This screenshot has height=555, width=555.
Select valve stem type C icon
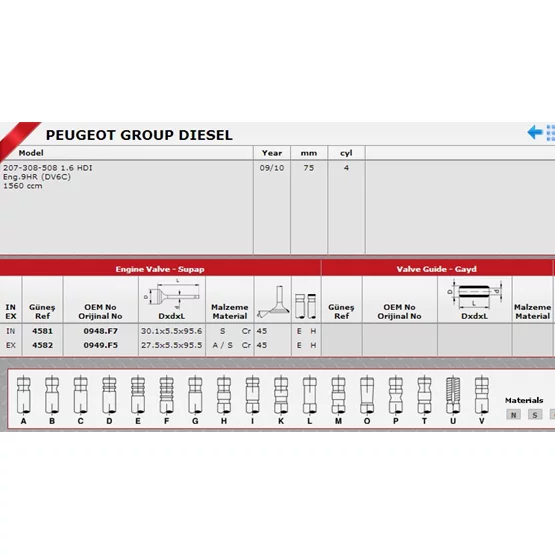point(80,395)
